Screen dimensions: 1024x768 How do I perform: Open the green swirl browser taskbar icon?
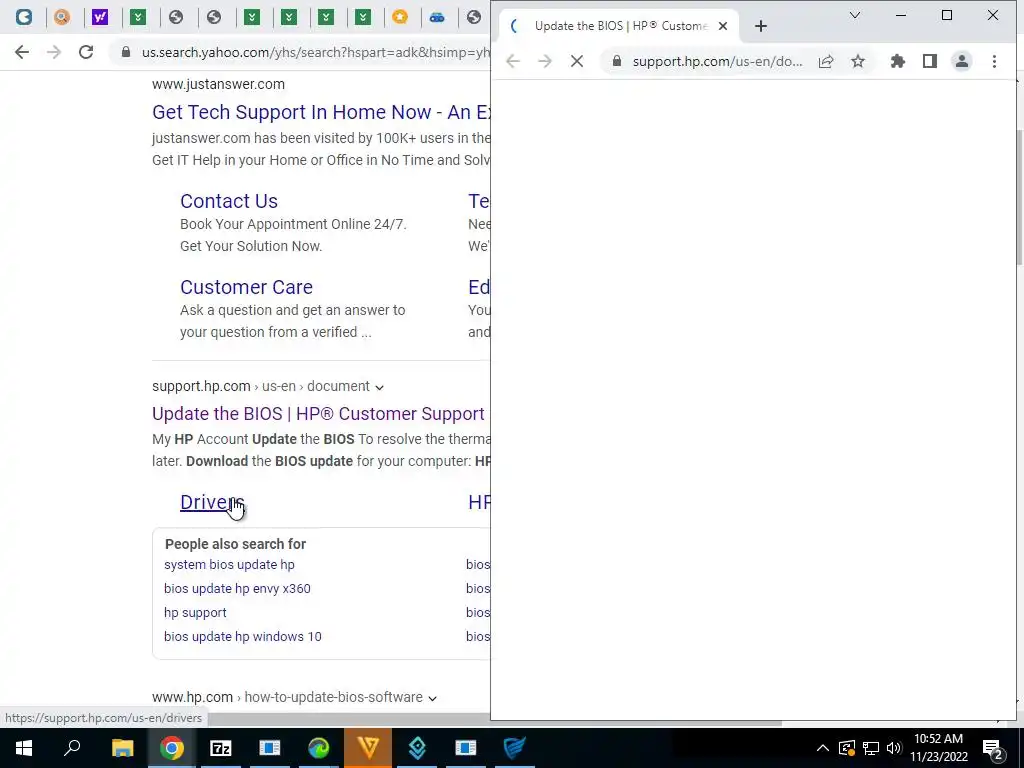[x=319, y=748]
